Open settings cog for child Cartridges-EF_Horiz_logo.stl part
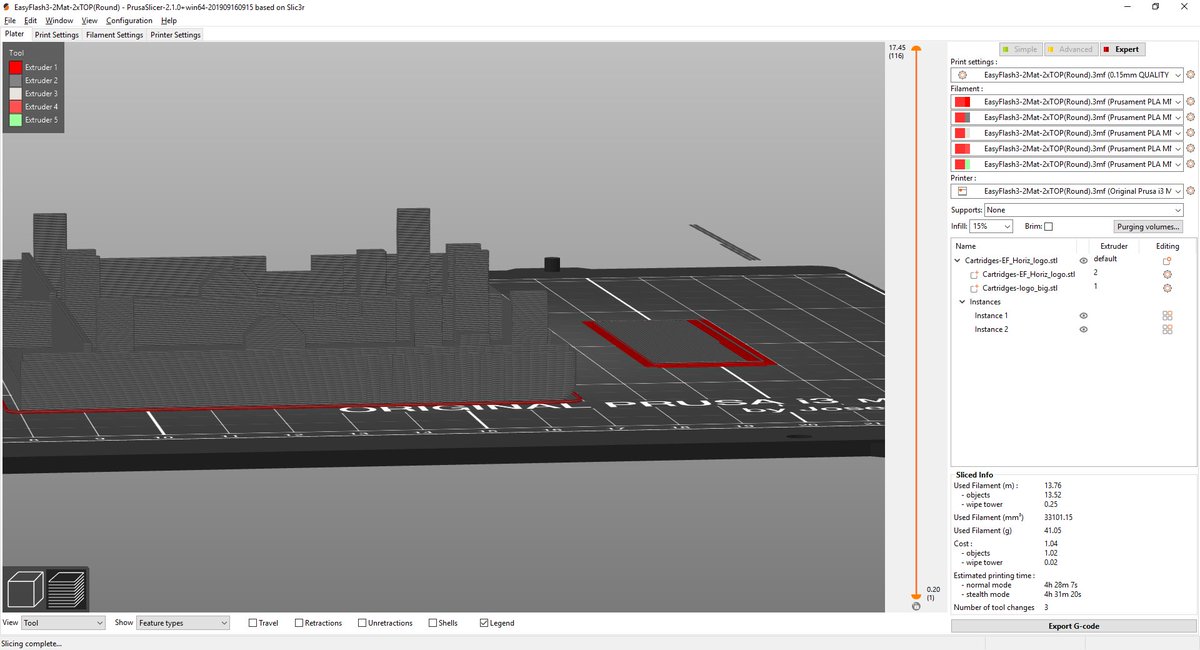 click(1167, 274)
